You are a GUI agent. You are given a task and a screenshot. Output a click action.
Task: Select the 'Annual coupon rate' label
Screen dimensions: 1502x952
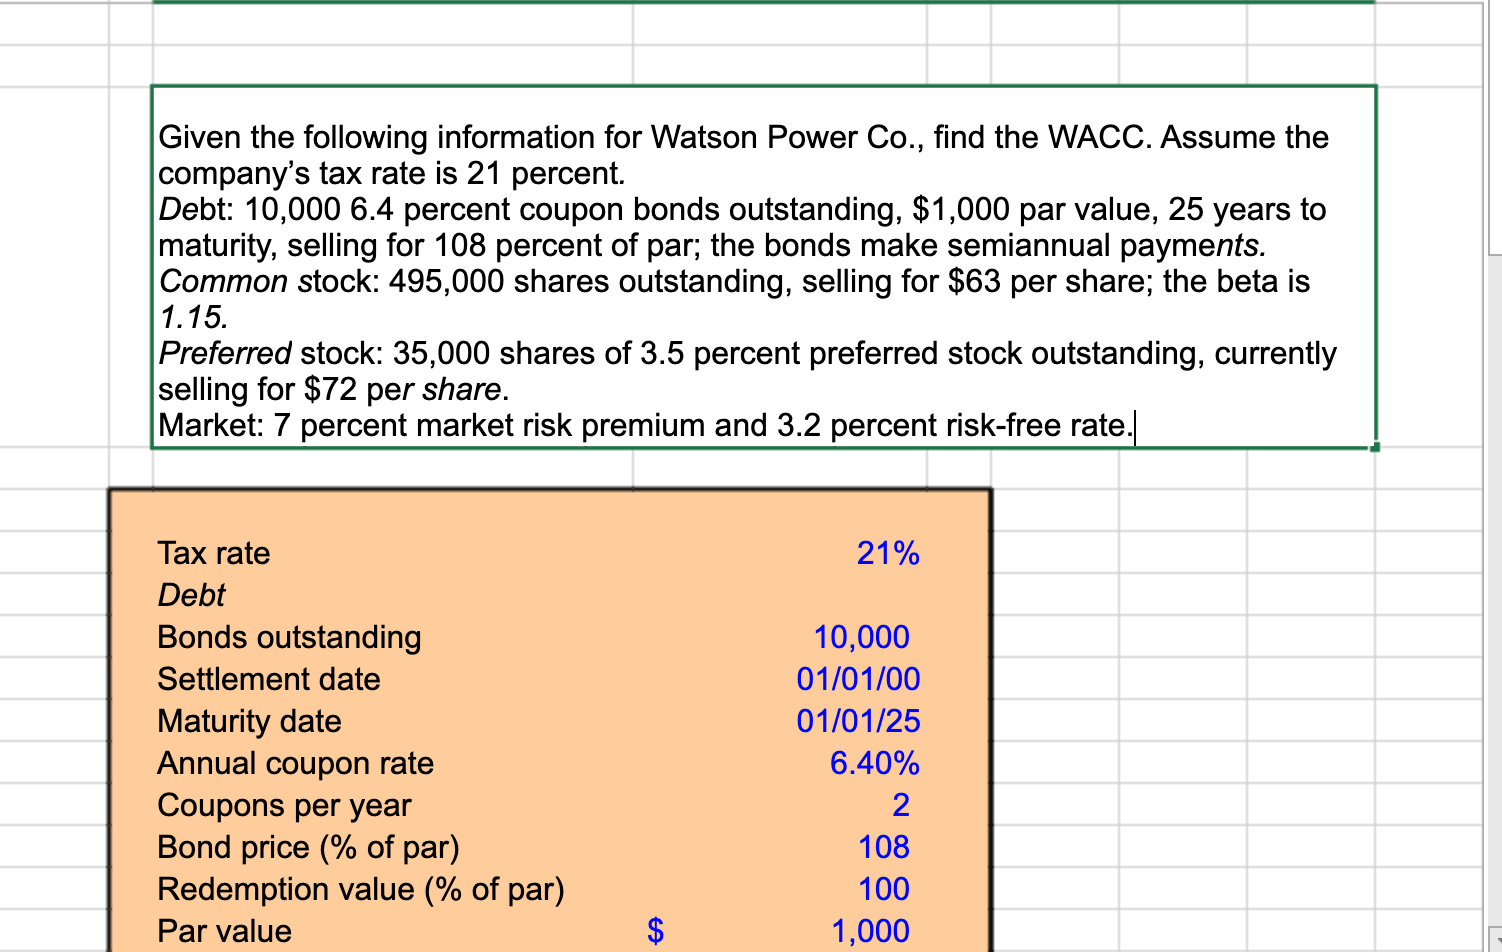click(296, 763)
